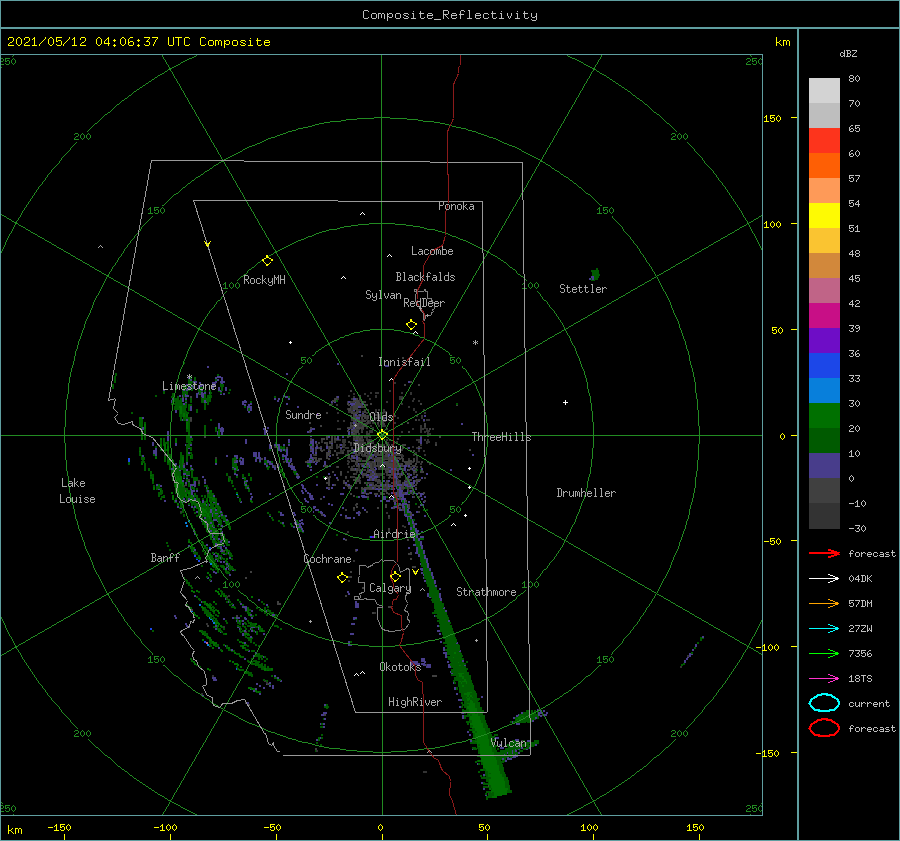Screen dimensions: 900x841
Task: Click the yellow radar site marker at Olds
Action: 382,435
